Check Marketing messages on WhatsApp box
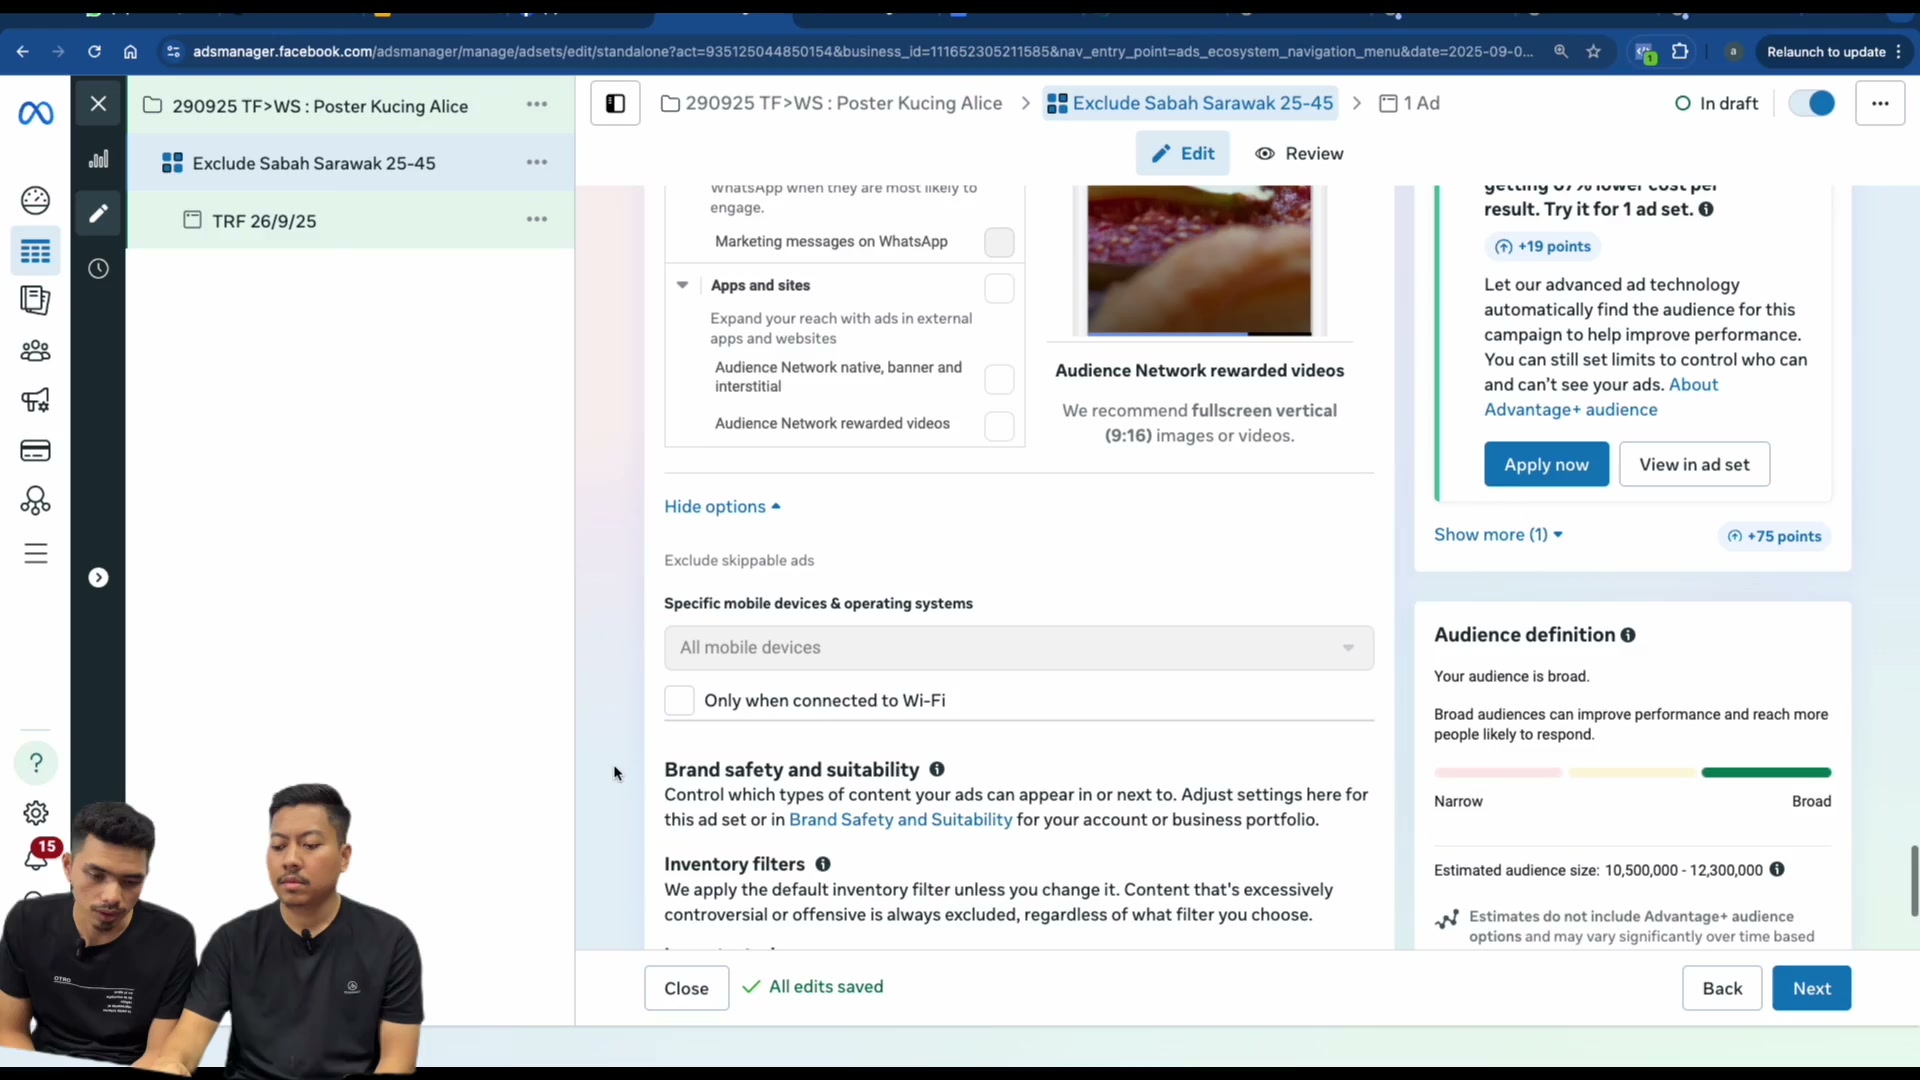1920x1080 pixels. [x=999, y=242]
